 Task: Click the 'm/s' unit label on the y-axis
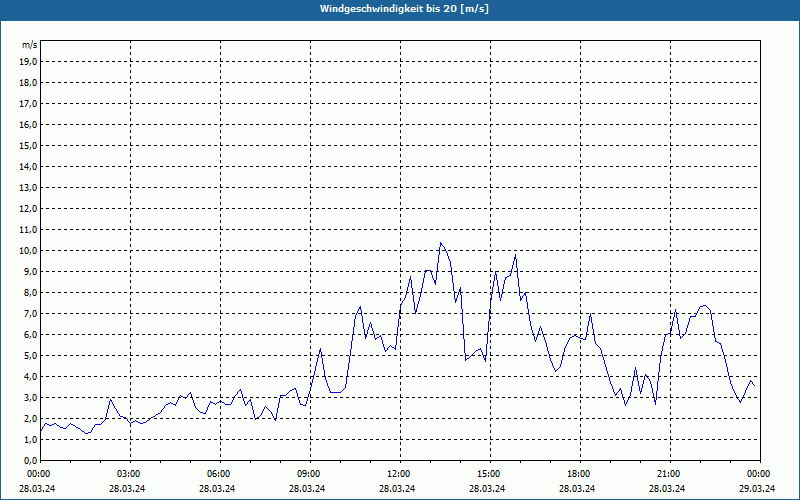pyautogui.click(x=30, y=45)
